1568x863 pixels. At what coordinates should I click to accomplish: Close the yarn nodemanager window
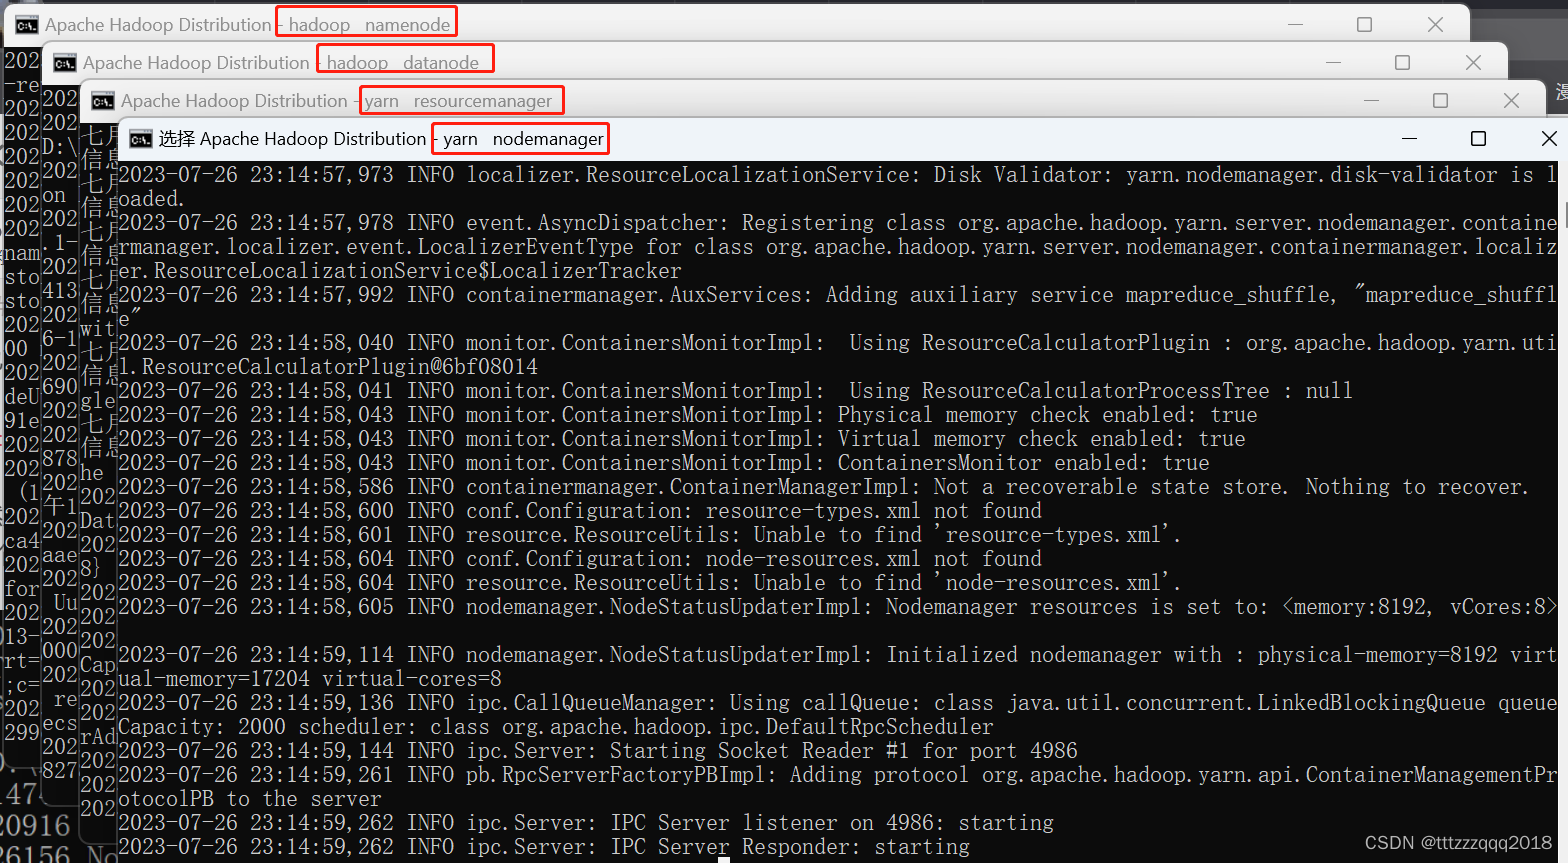tap(1548, 139)
